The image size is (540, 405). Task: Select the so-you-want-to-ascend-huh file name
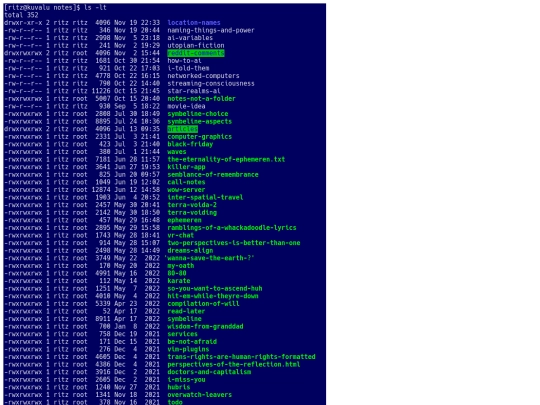coord(215,288)
